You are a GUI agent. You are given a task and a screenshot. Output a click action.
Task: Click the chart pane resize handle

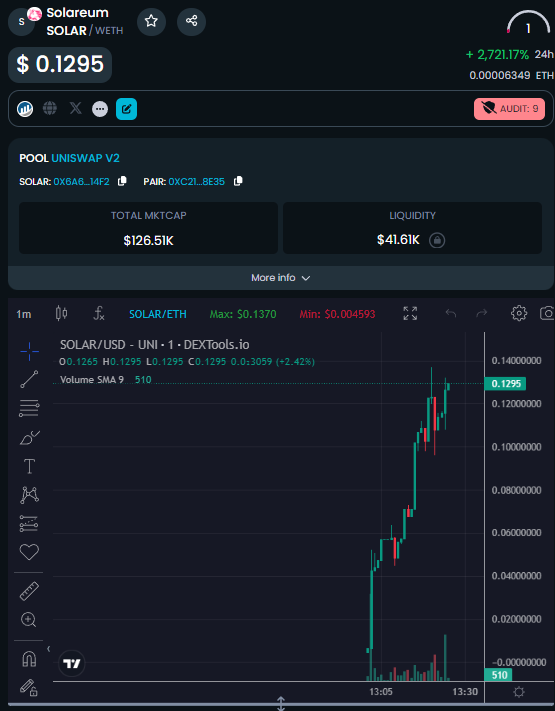(281, 704)
